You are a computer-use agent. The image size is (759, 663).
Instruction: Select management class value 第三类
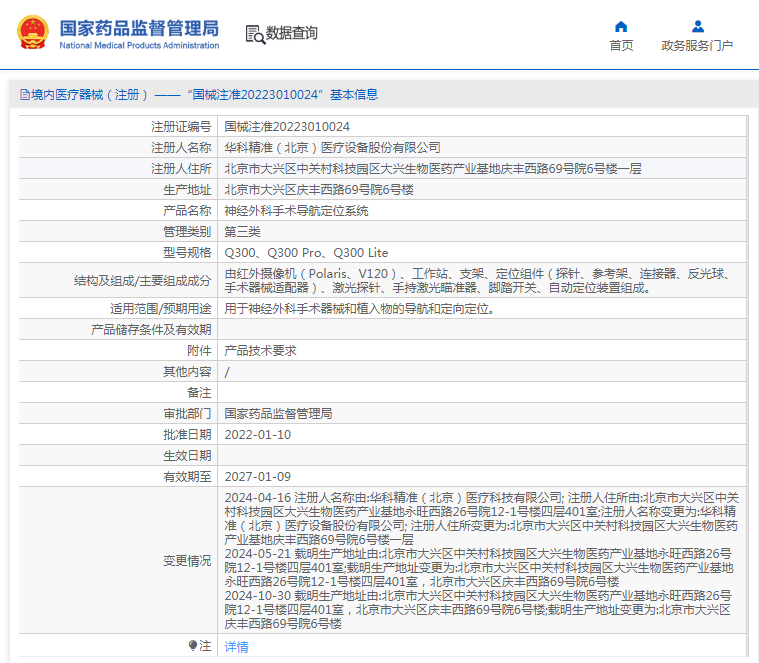coord(243,232)
